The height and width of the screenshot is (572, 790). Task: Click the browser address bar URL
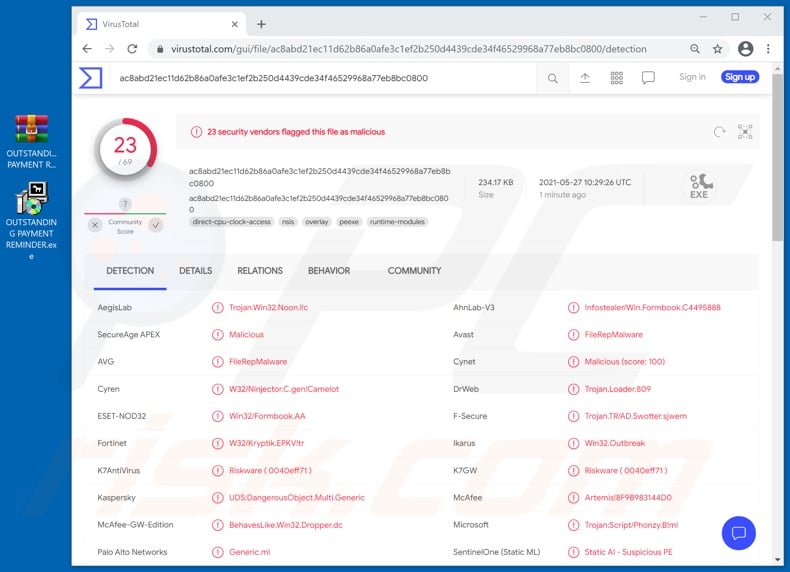tap(408, 49)
